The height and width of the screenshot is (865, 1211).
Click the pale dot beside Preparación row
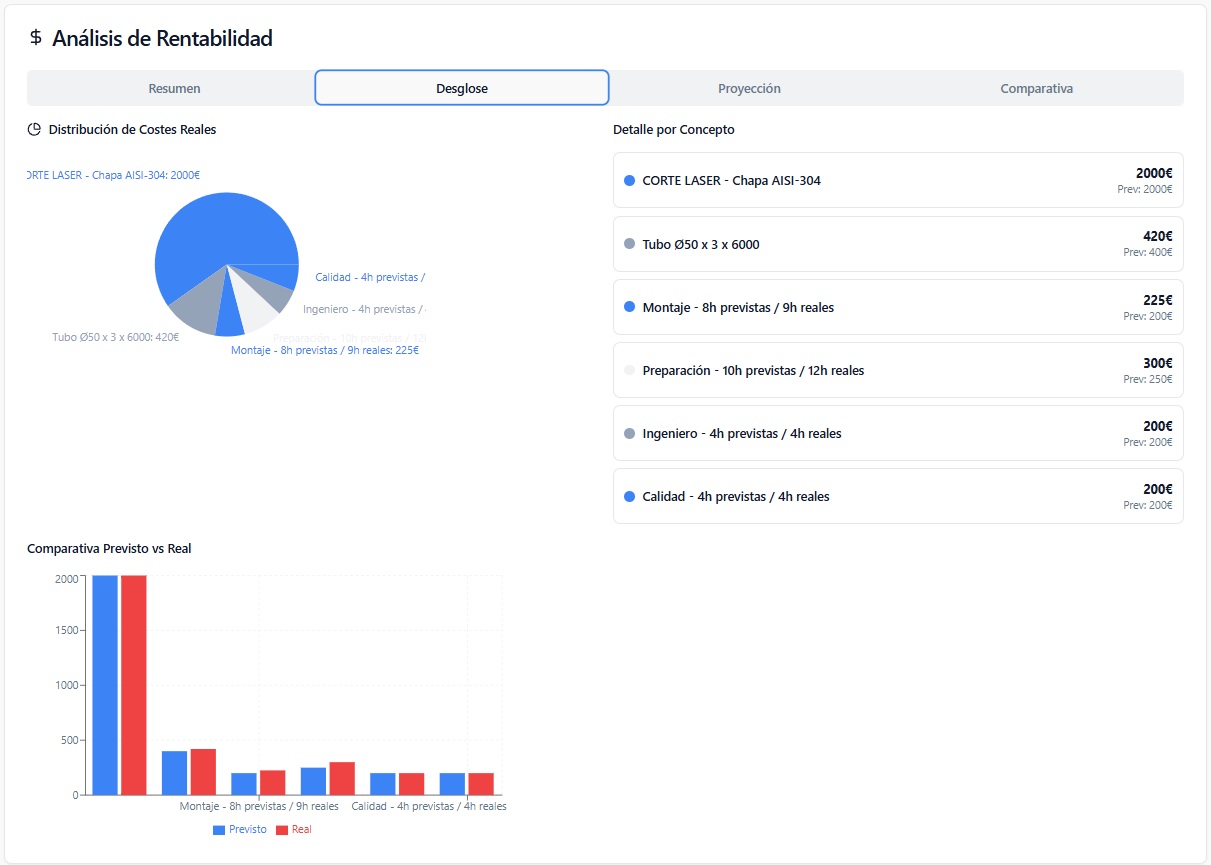(x=629, y=370)
